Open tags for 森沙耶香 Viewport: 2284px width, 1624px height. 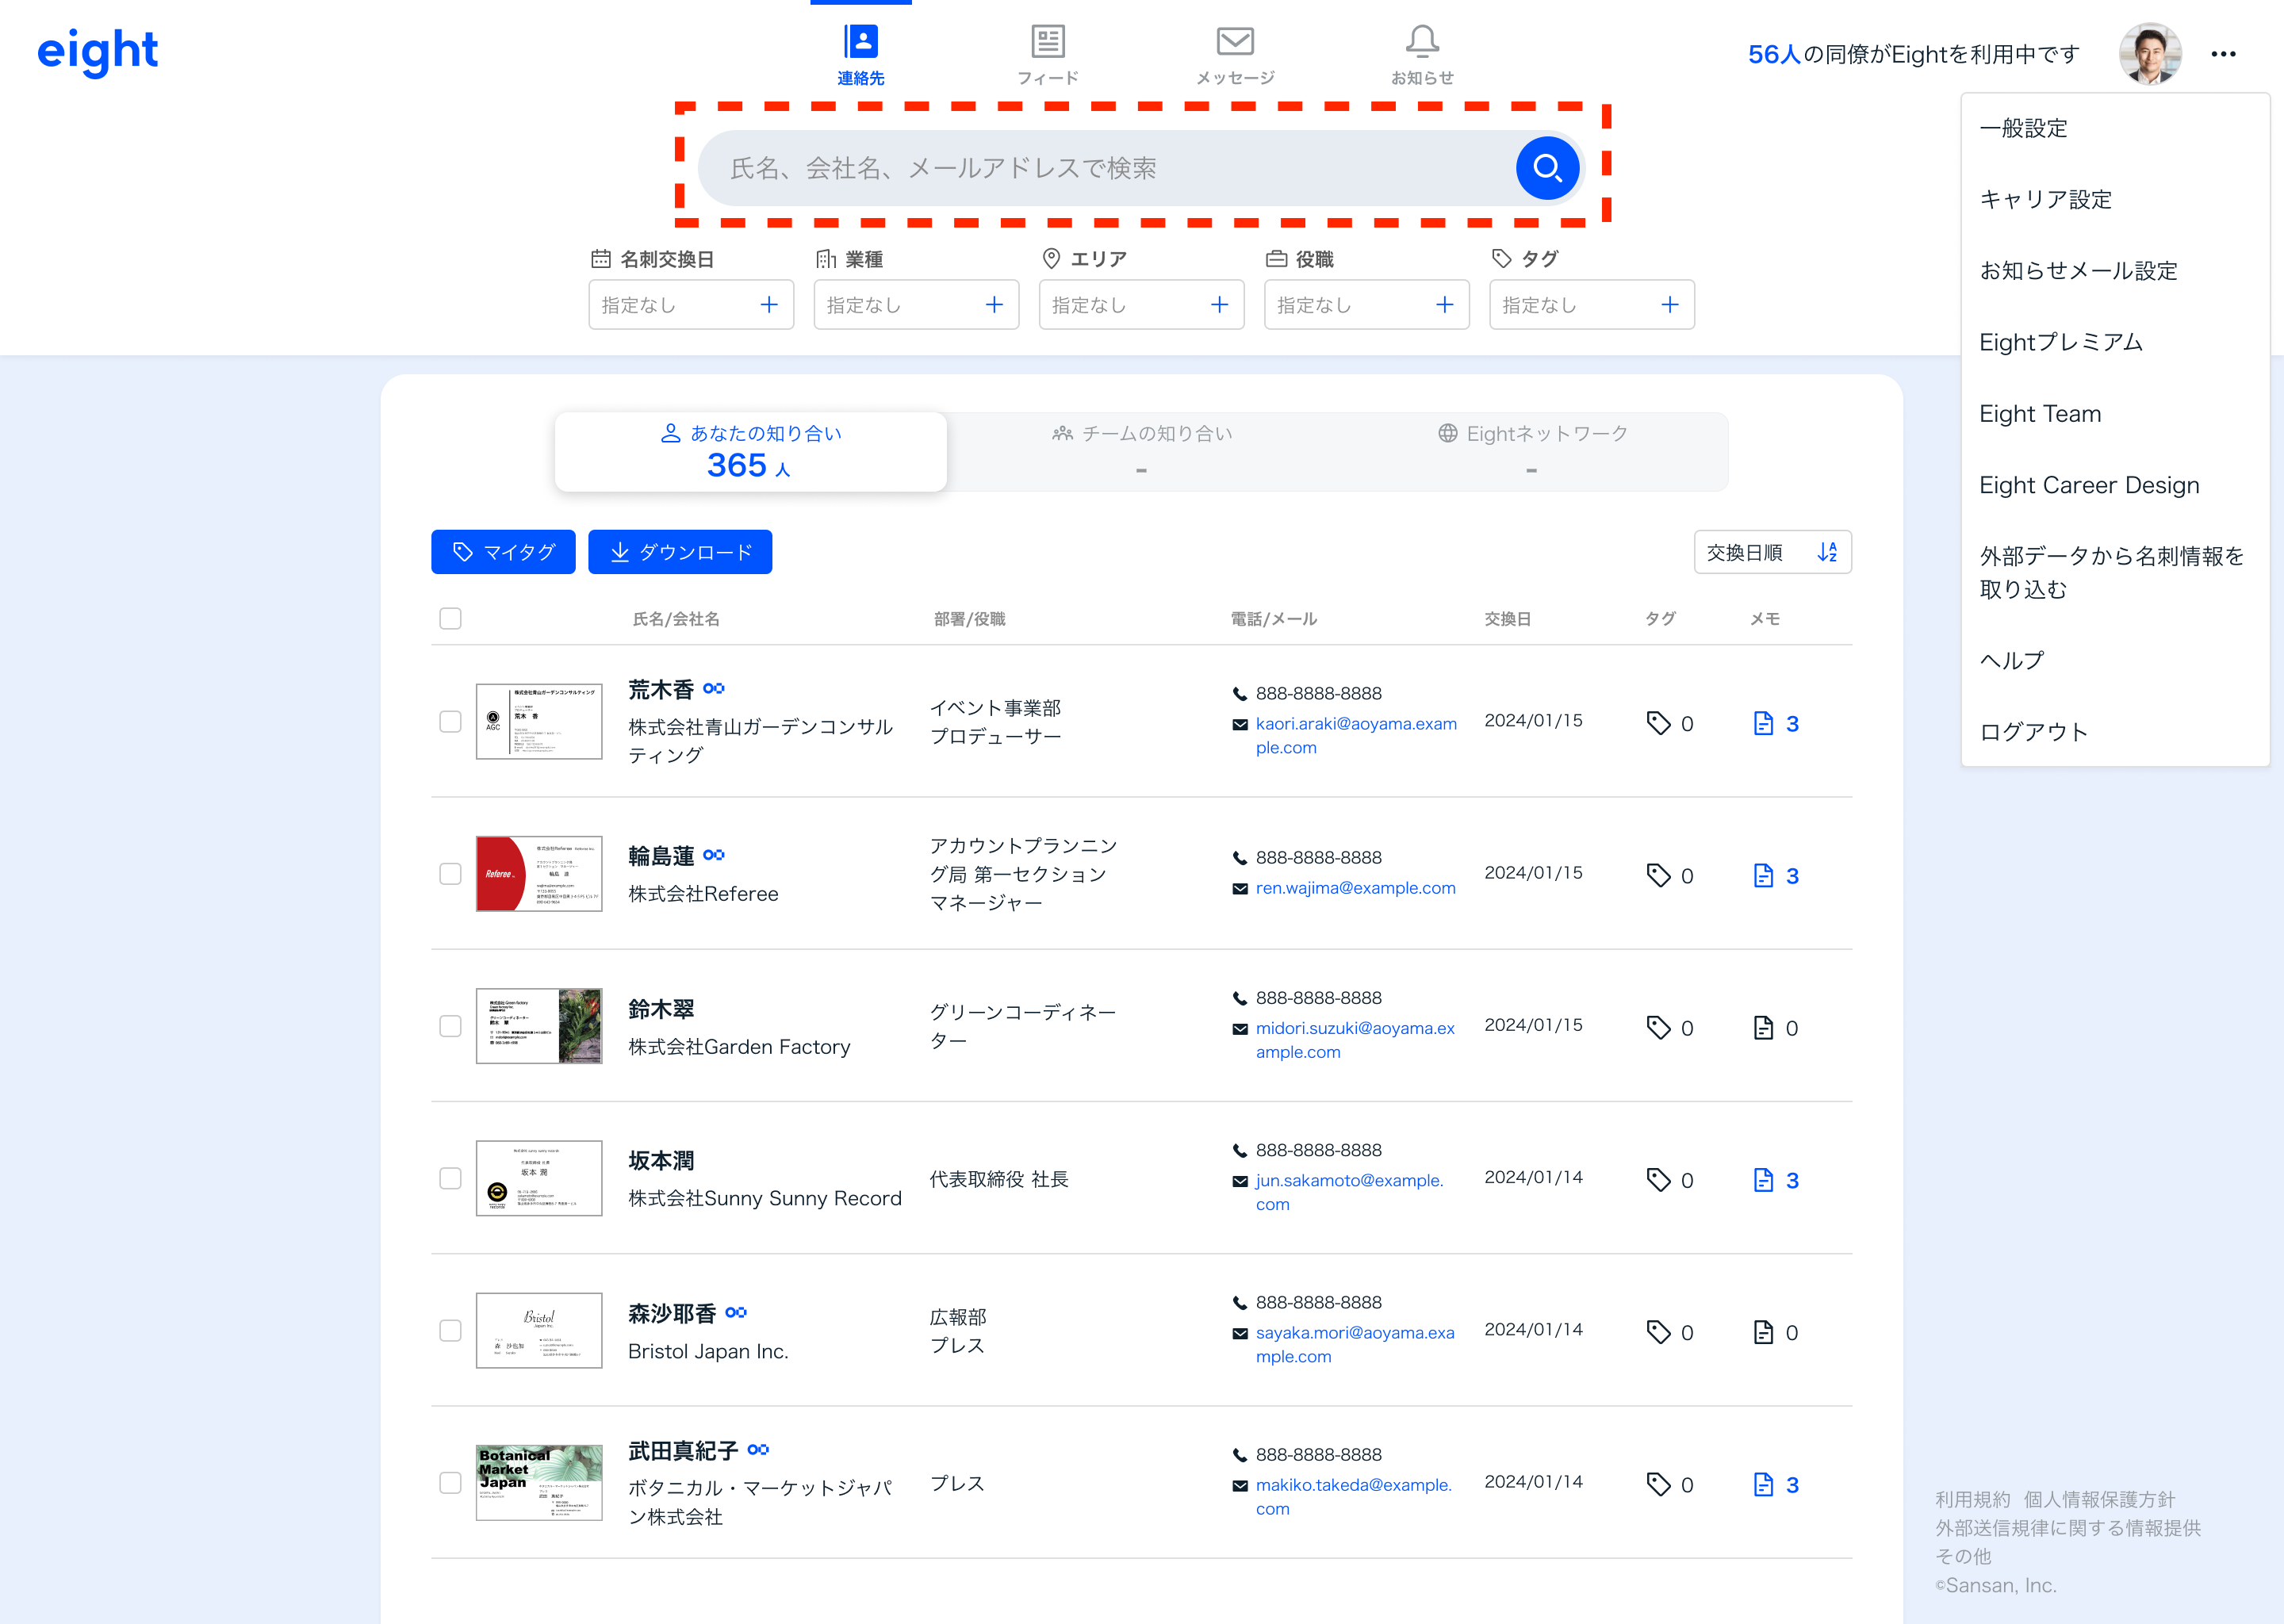(1670, 1332)
